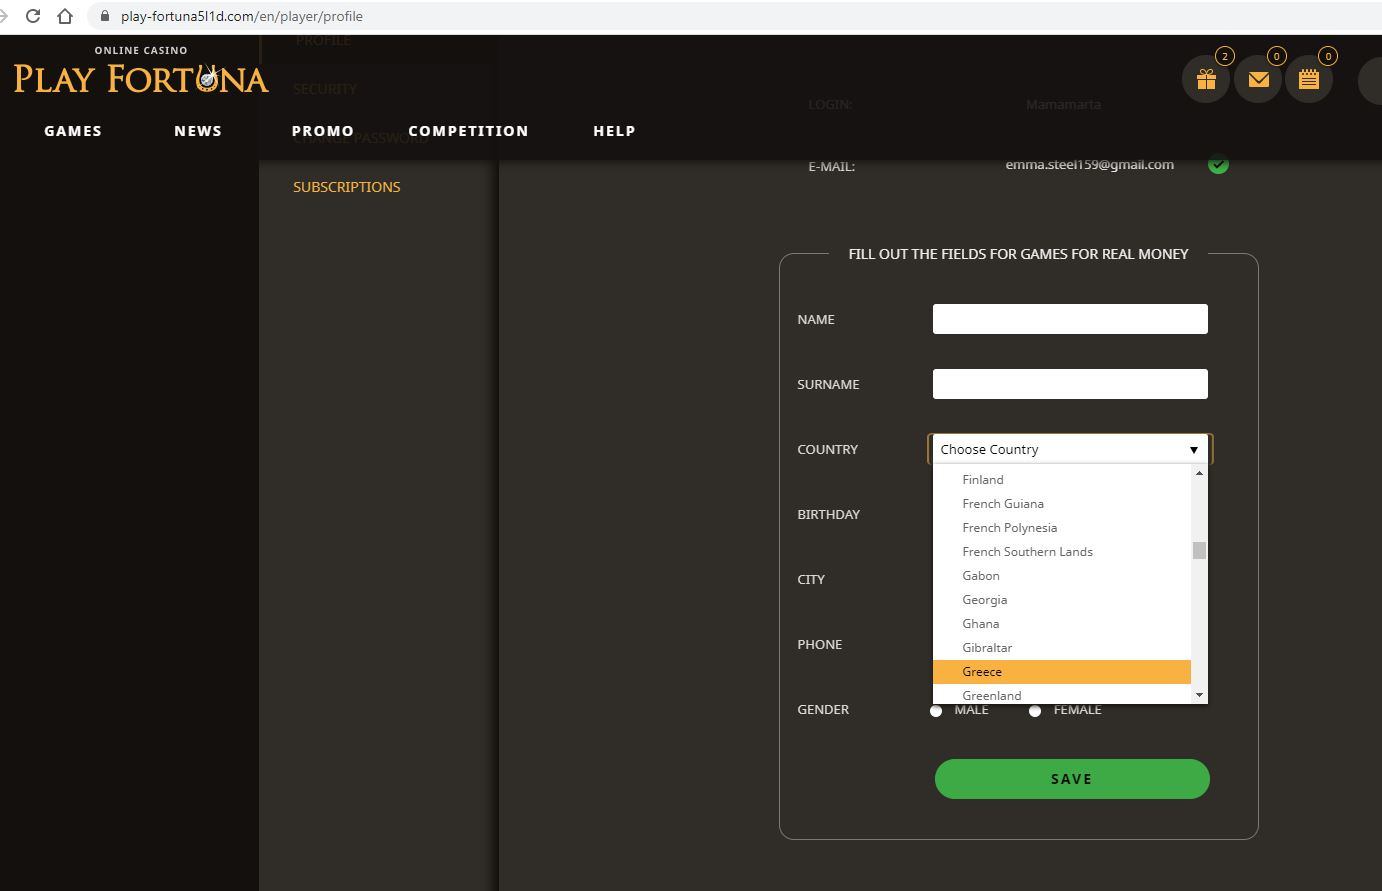Open the Games menu
The width and height of the screenshot is (1382, 891).
pyautogui.click(x=73, y=131)
